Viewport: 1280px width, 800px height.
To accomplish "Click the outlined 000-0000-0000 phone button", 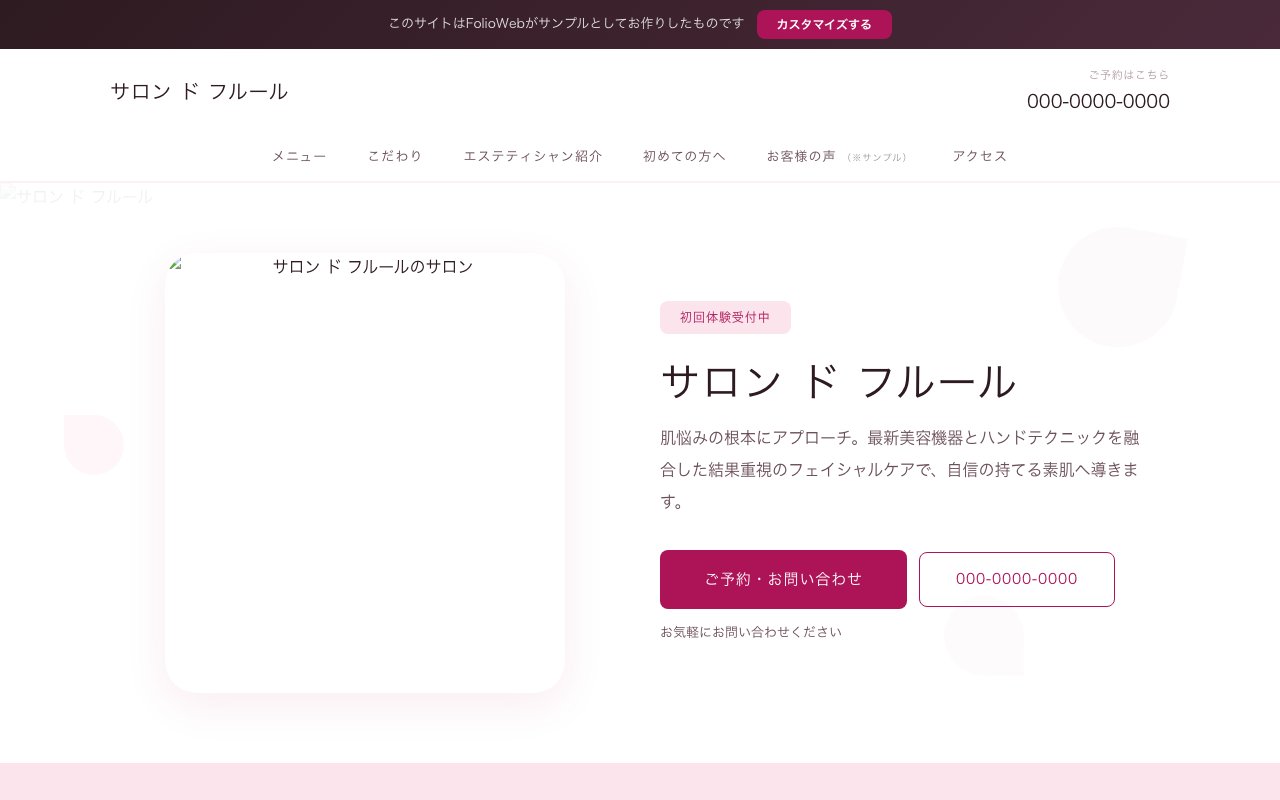I will [1016, 579].
